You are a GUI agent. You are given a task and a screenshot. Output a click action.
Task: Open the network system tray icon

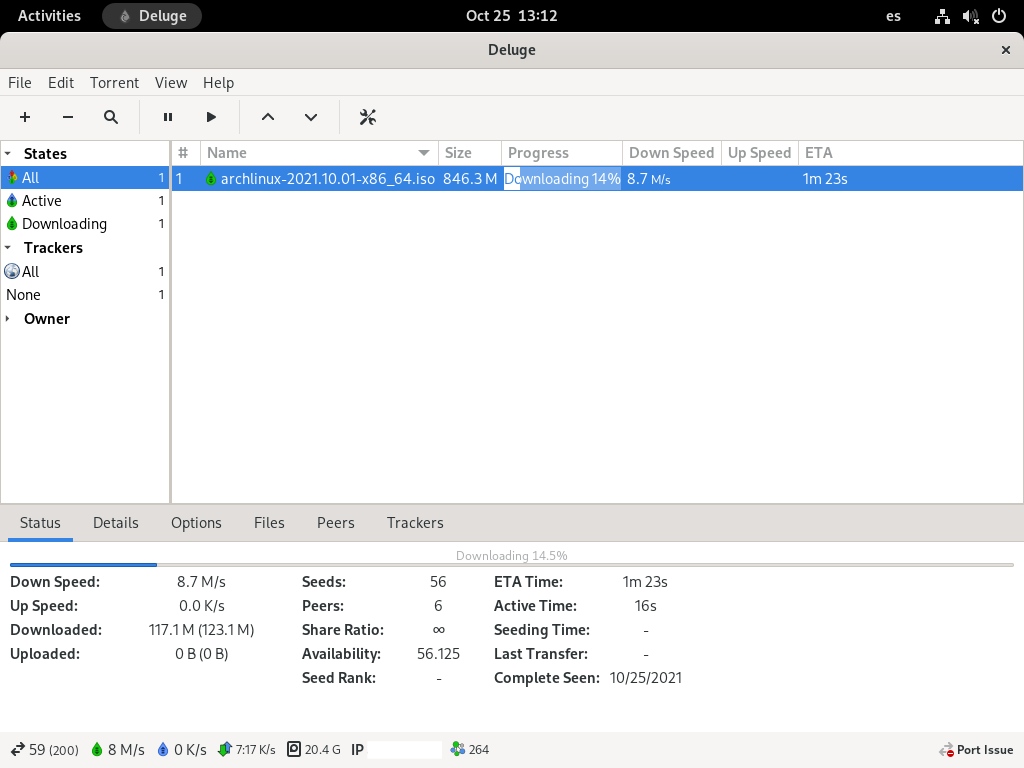[942, 16]
